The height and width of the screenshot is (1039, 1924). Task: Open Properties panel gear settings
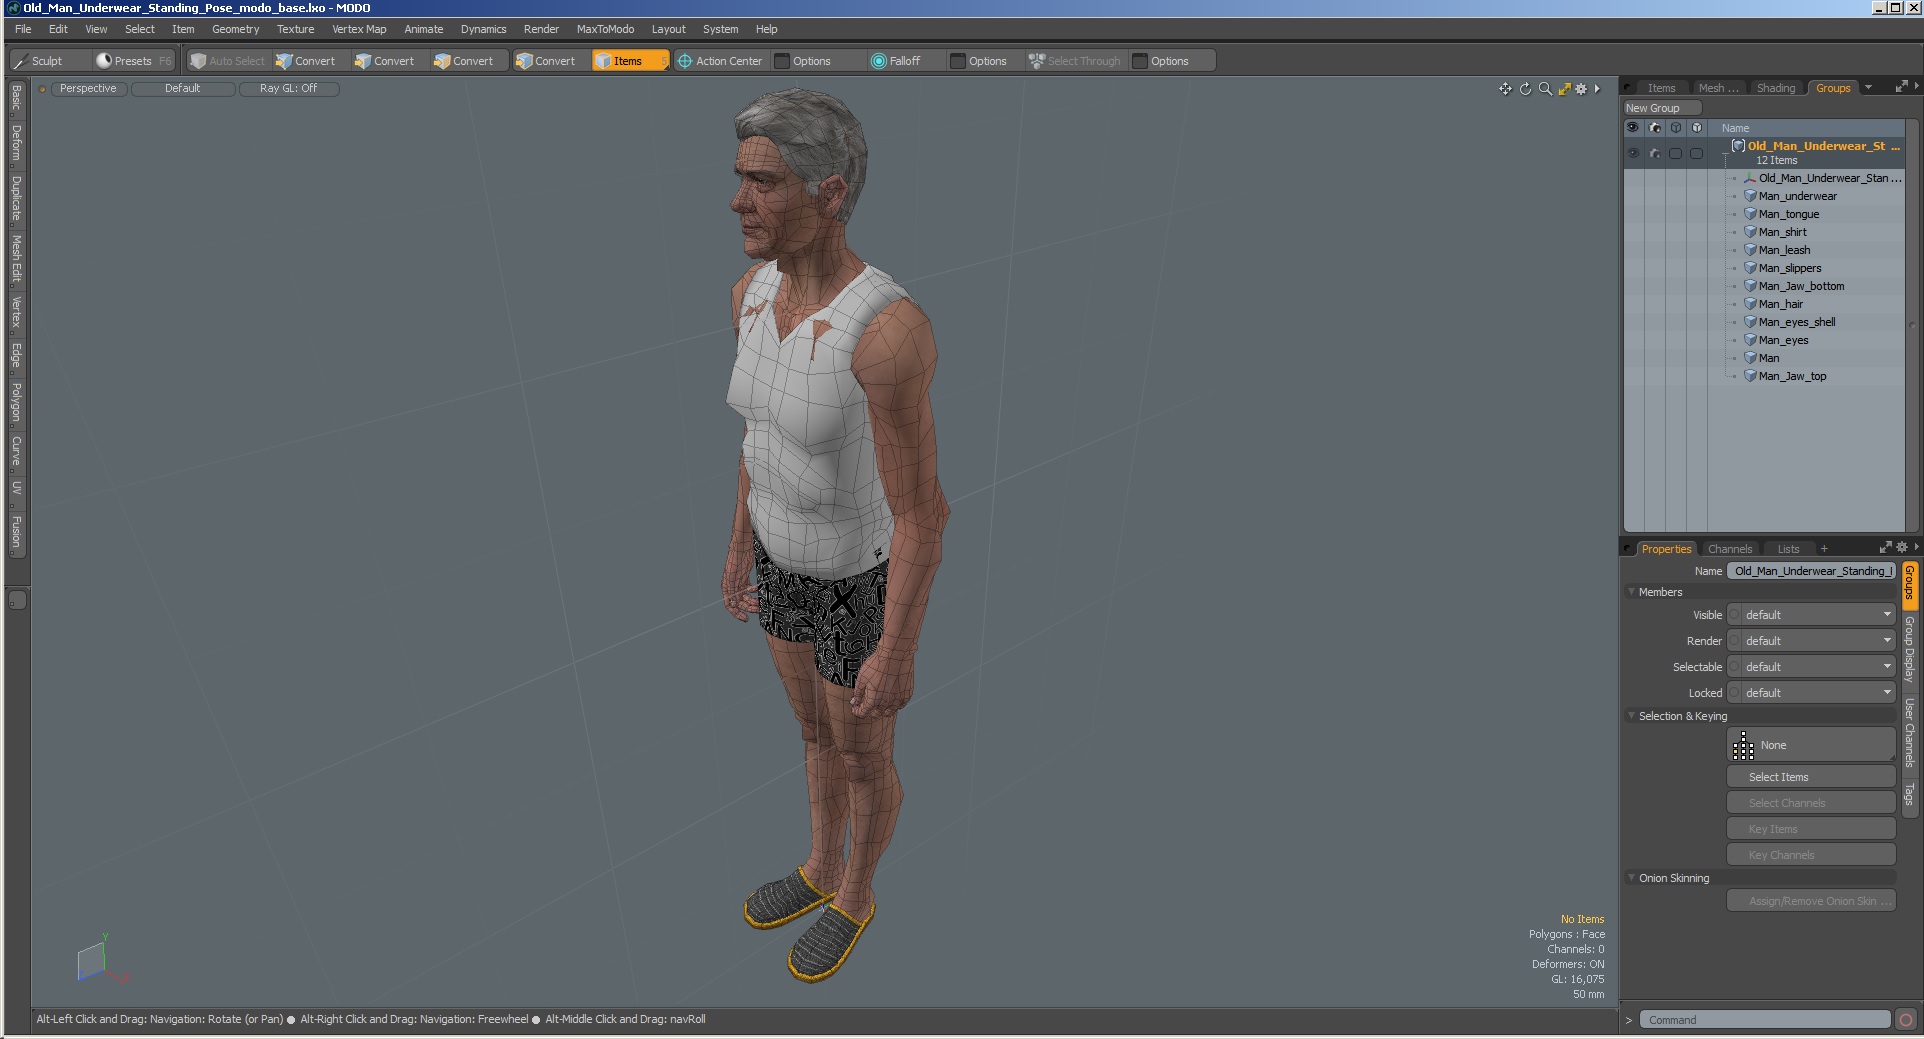coord(1901,547)
